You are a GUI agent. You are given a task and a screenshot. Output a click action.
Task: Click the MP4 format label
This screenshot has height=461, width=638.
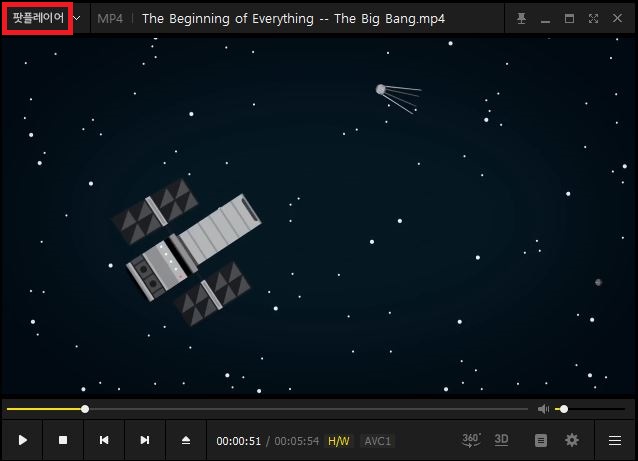pyautogui.click(x=110, y=18)
